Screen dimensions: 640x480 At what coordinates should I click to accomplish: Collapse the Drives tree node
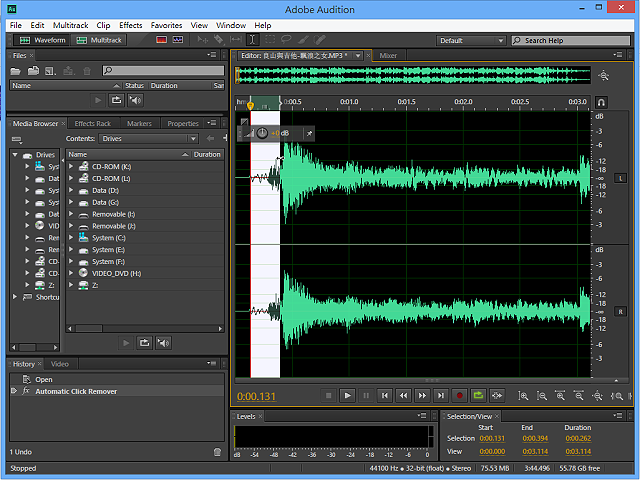tap(15, 155)
